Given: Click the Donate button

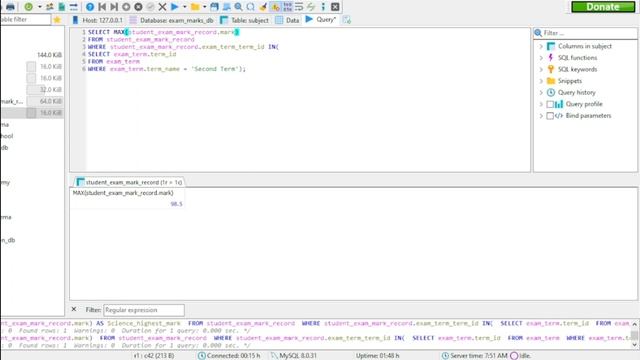Looking at the screenshot, I should (603, 7).
